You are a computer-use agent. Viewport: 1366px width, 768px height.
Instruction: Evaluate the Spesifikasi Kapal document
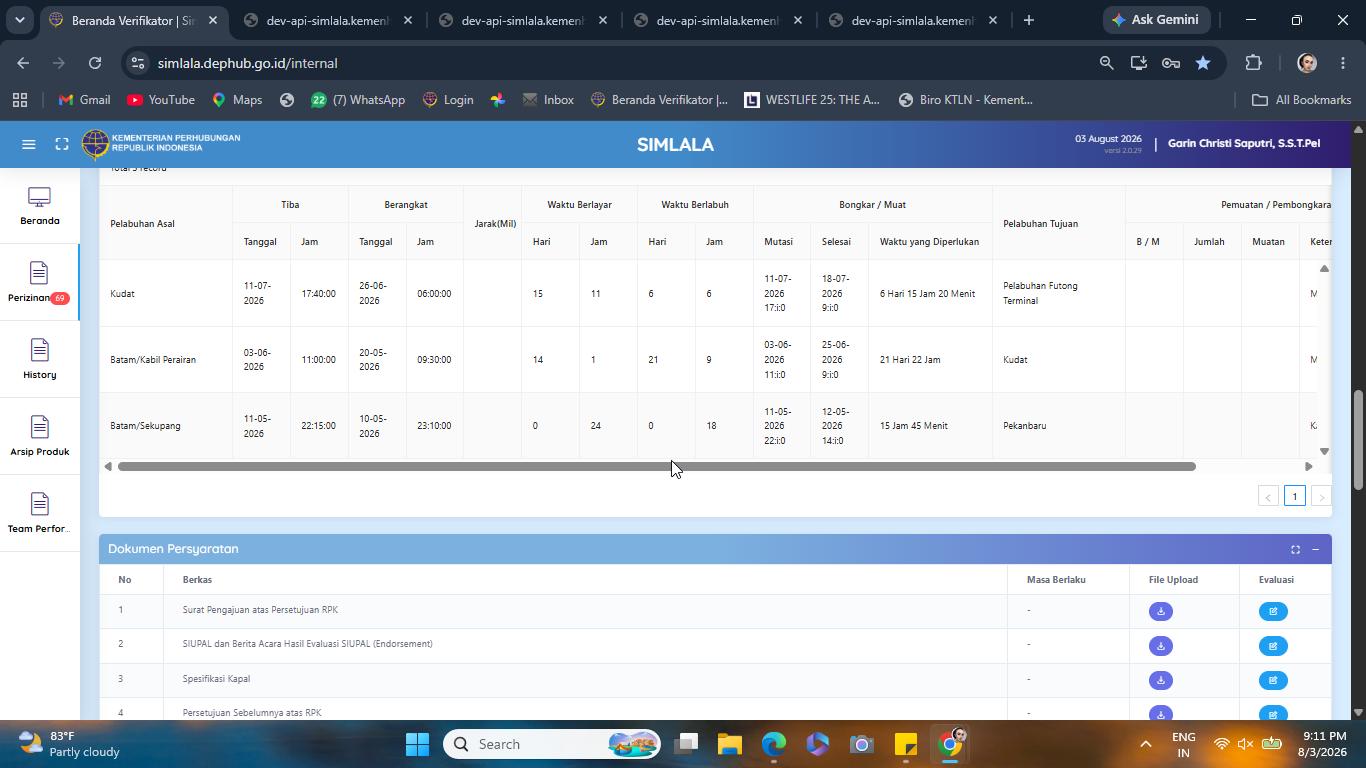1273,680
